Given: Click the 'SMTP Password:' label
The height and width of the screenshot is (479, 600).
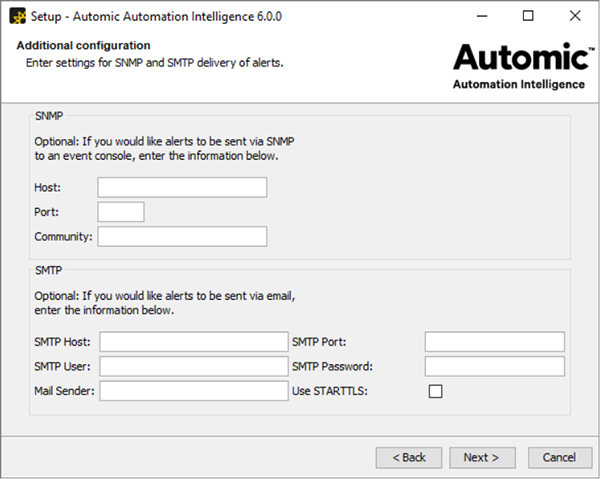Looking at the screenshot, I should pyautogui.click(x=332, y=367).
